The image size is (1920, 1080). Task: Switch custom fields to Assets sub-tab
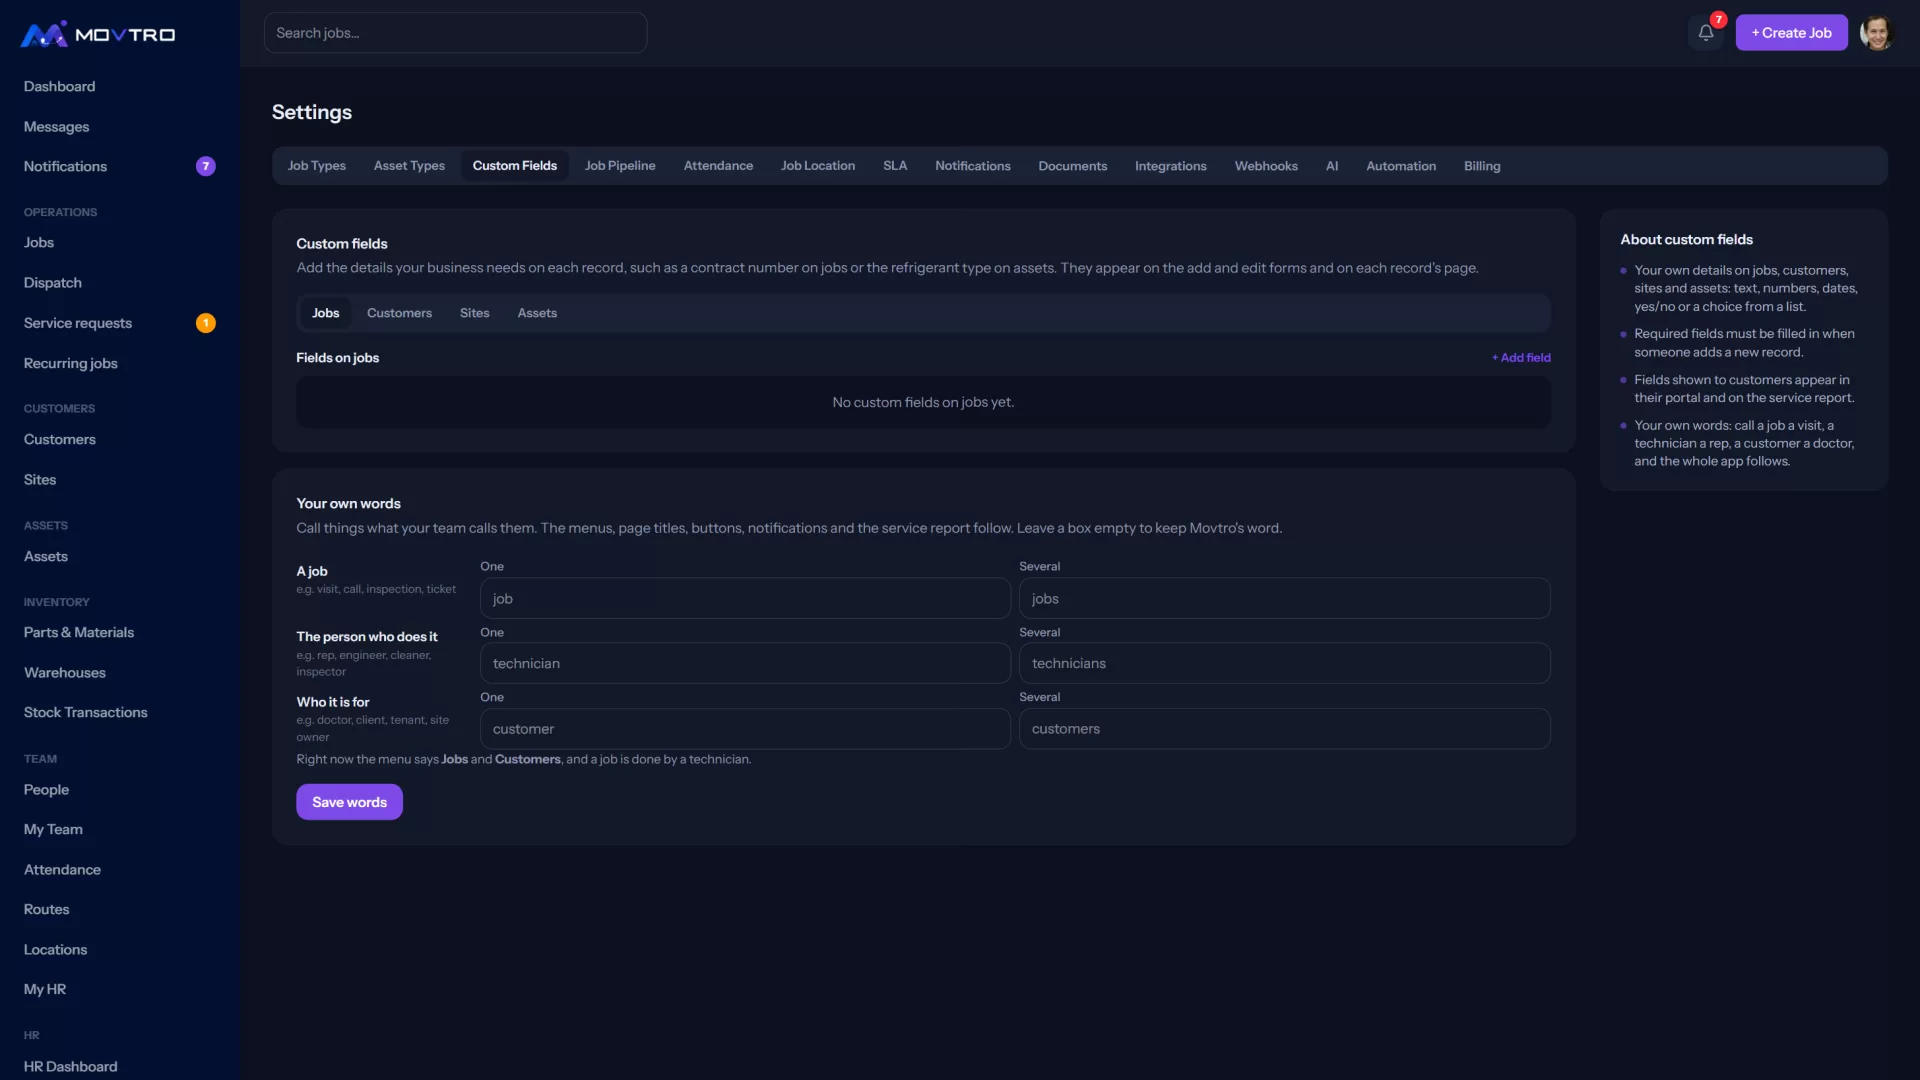[x=537, y=313]
